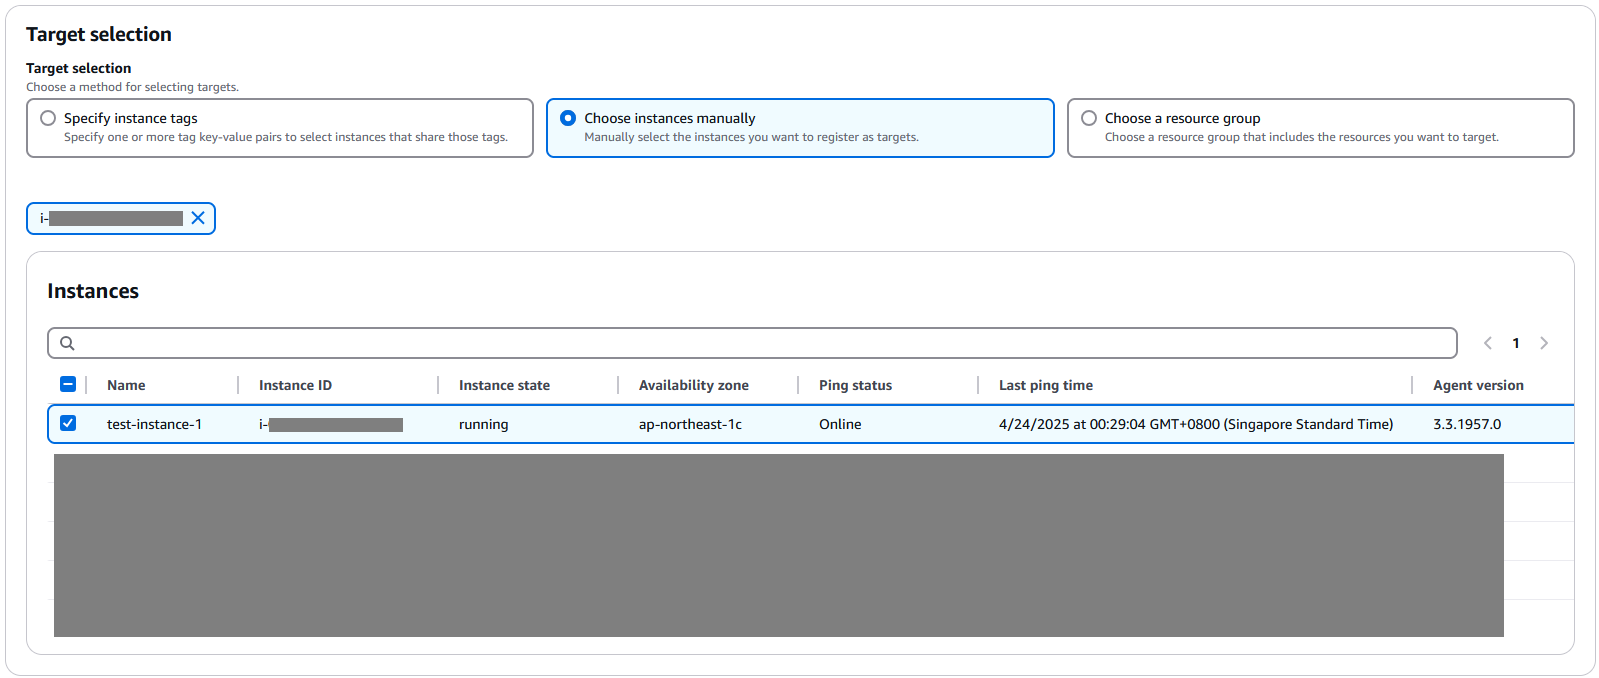
Task: Select the Choose instances manually option
Action: click(x=800, y=128)
